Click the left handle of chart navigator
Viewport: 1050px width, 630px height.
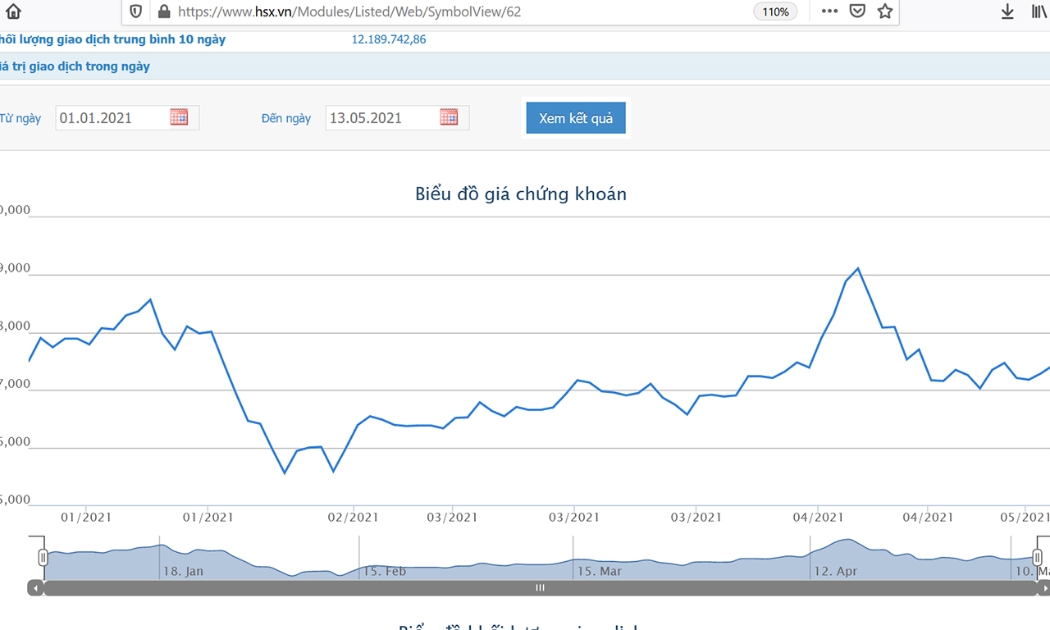pyautogui.click(x=43, y=557)
